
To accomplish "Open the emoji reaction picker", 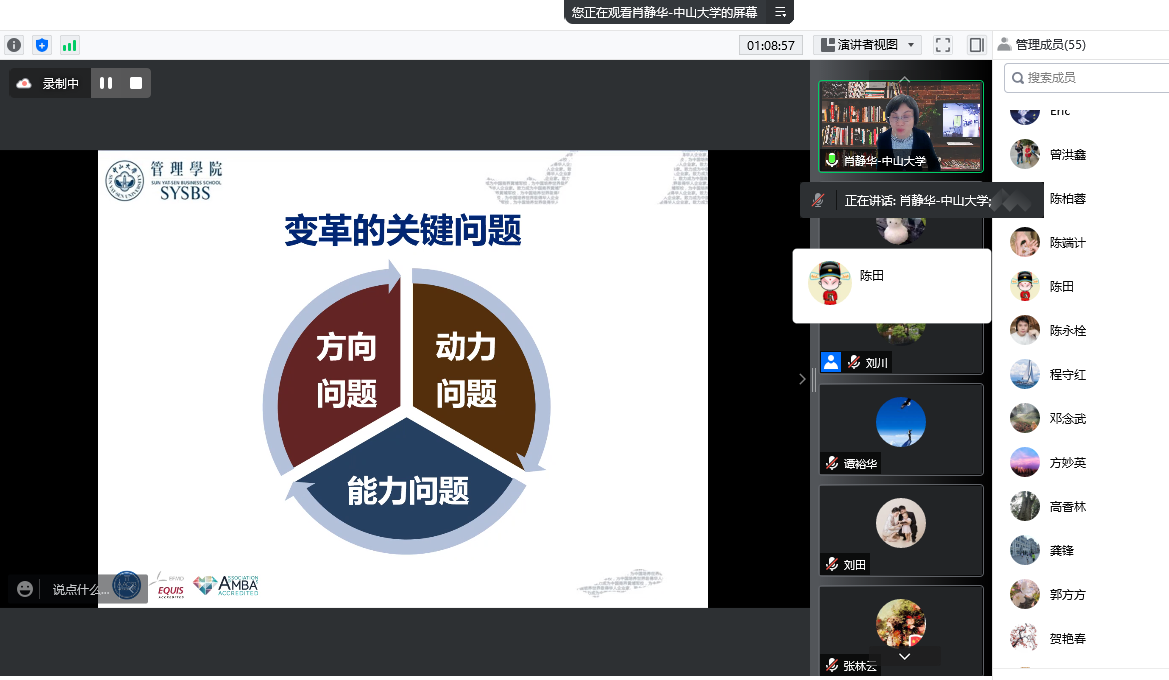I will (25, 589).
